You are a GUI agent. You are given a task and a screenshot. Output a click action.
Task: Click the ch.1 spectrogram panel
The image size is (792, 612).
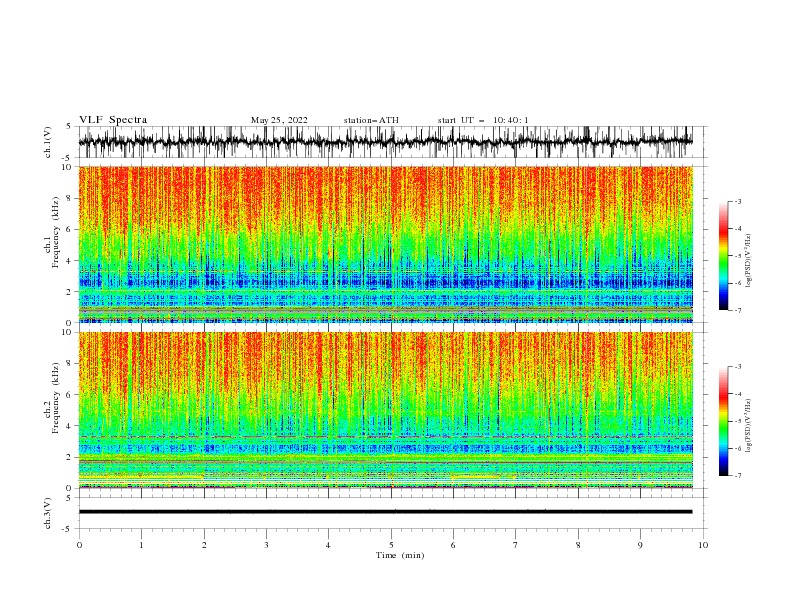click(x=386, y=244)
